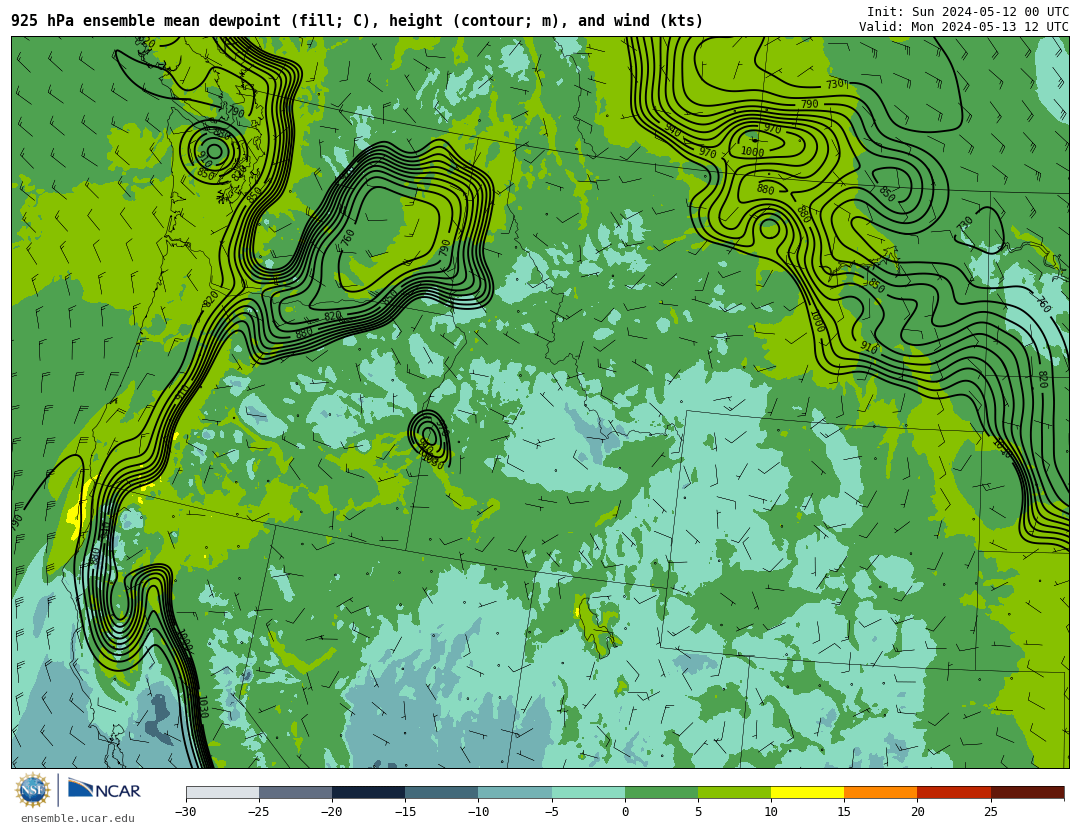The width and height of the screenshot is (1080, 831).
Task: Click the -20 to -15 dark navy swatch
Action: coord(368,792)
